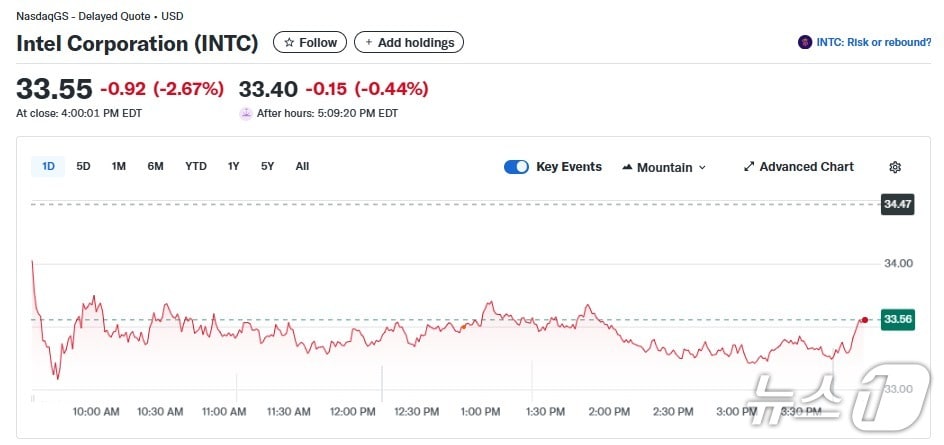Viewport: 944px width, 445px height.
Task: Click the star icon in Follow button
Action: point(289,43)
